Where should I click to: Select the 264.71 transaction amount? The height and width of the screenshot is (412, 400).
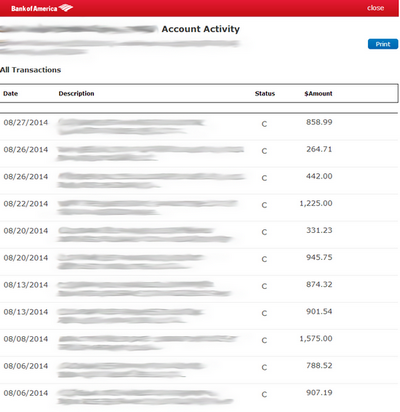pyautogui.click(x=319, y=149)
